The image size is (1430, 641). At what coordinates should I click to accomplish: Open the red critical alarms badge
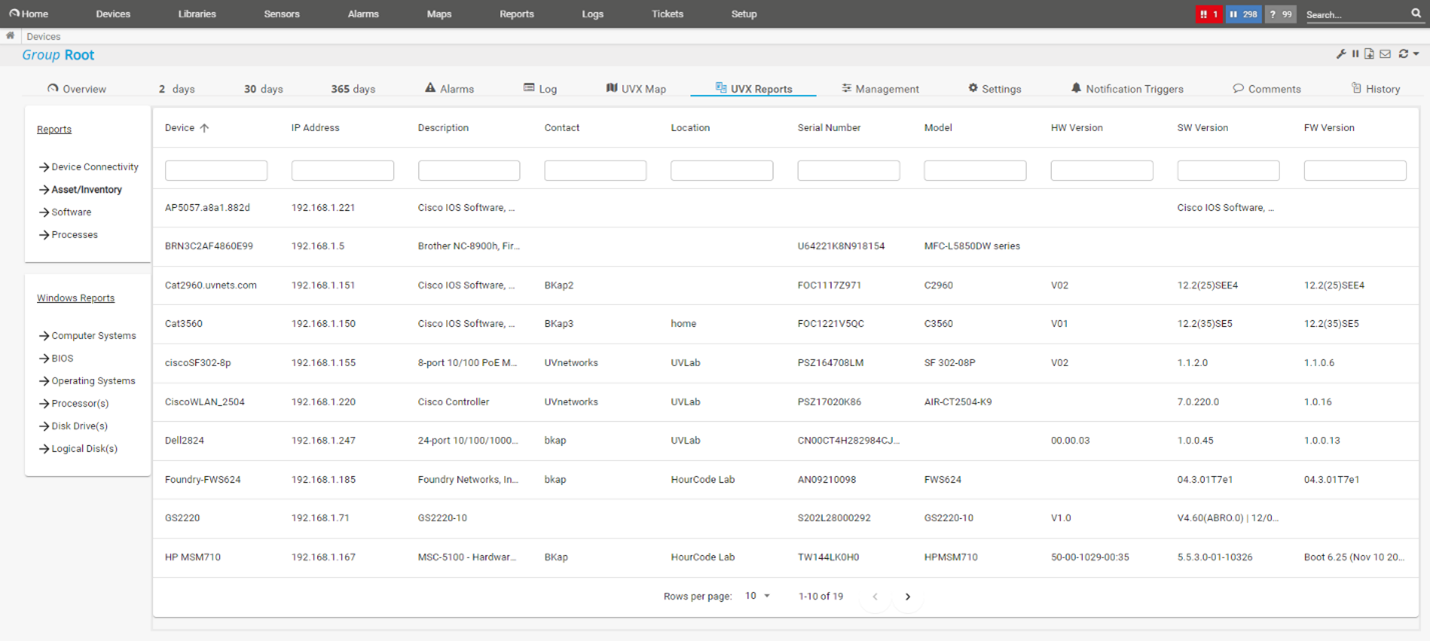coord(1207,13)
